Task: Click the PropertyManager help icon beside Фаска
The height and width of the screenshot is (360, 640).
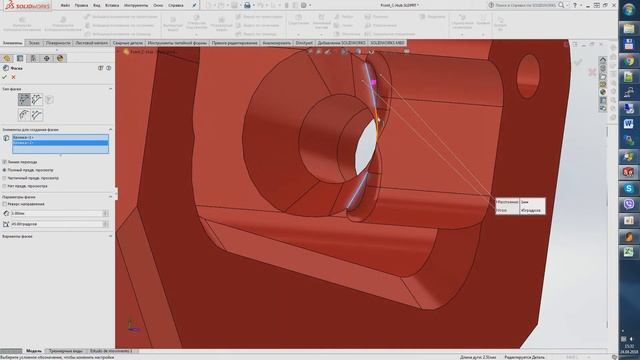Action: tap(109, 68)
